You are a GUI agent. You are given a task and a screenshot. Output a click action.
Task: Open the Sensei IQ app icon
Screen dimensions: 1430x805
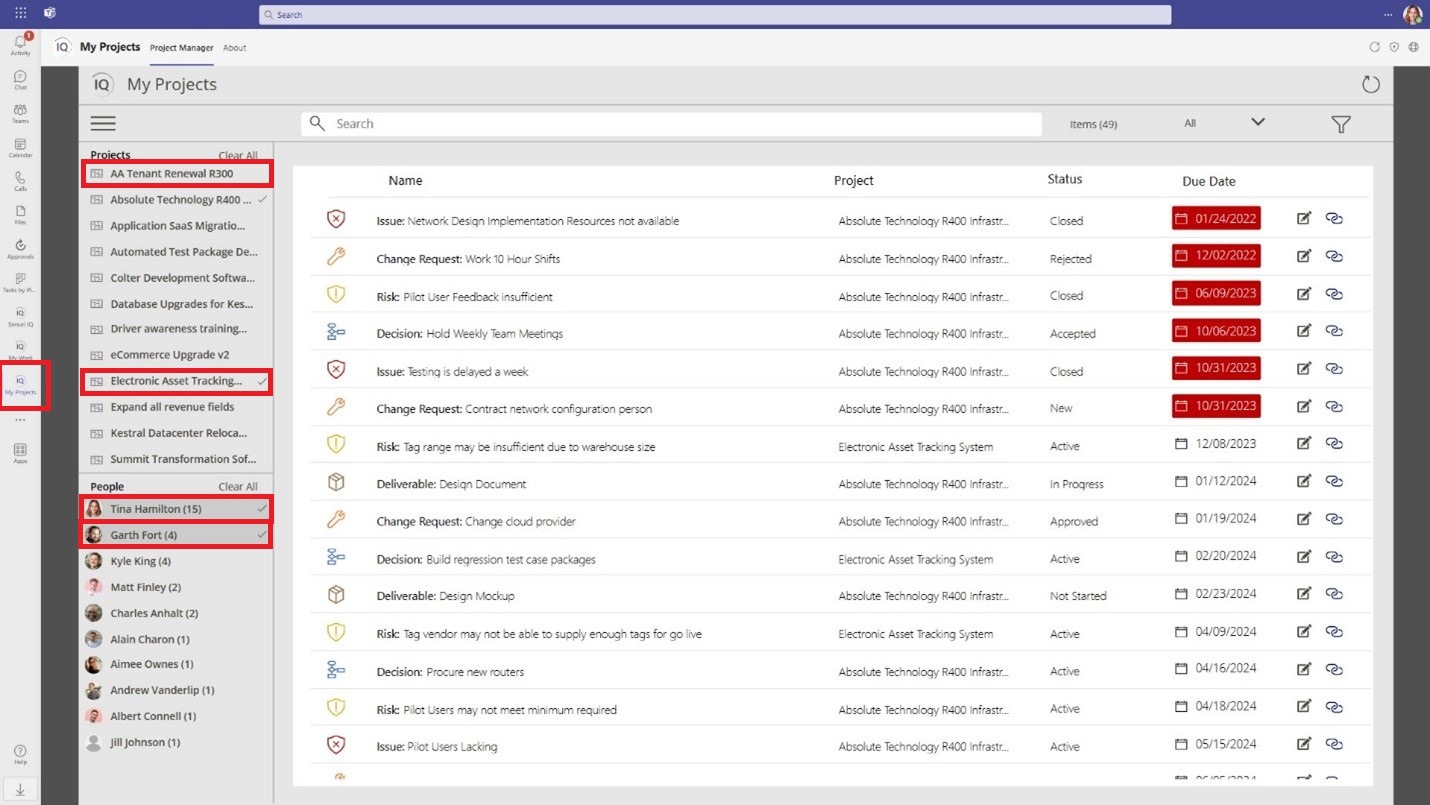click(20, 317)
